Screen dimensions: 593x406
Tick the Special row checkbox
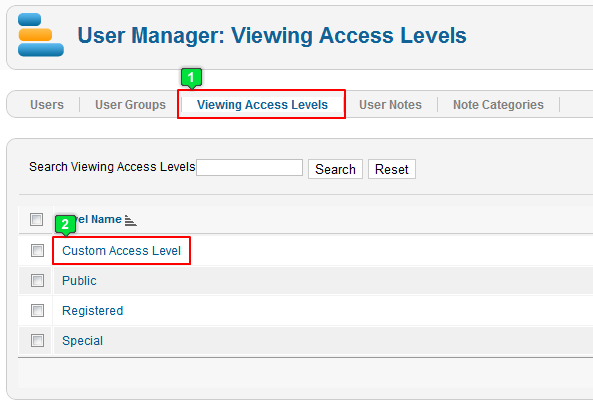coord(37,341)
